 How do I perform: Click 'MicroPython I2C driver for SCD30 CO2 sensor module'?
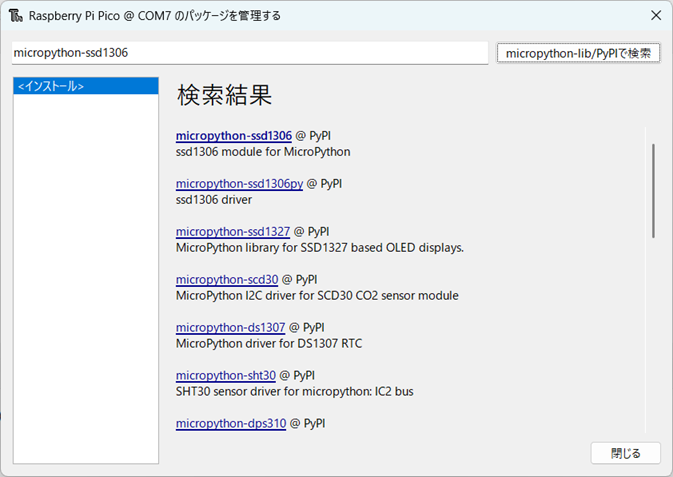click(x=317, y=296)
